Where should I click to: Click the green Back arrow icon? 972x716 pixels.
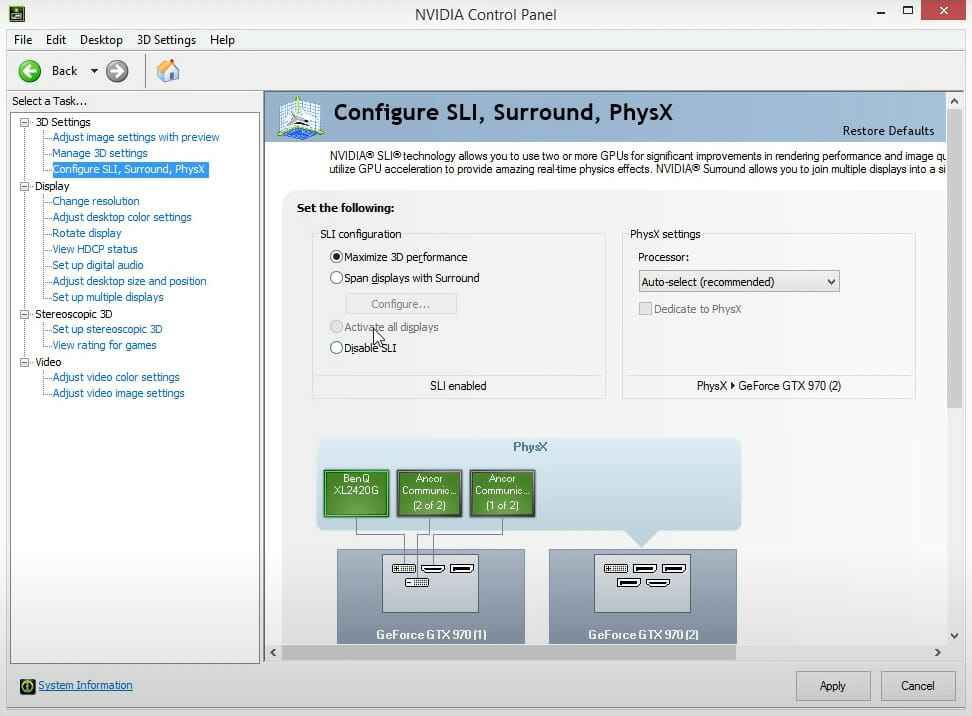[x=30, y=71]
